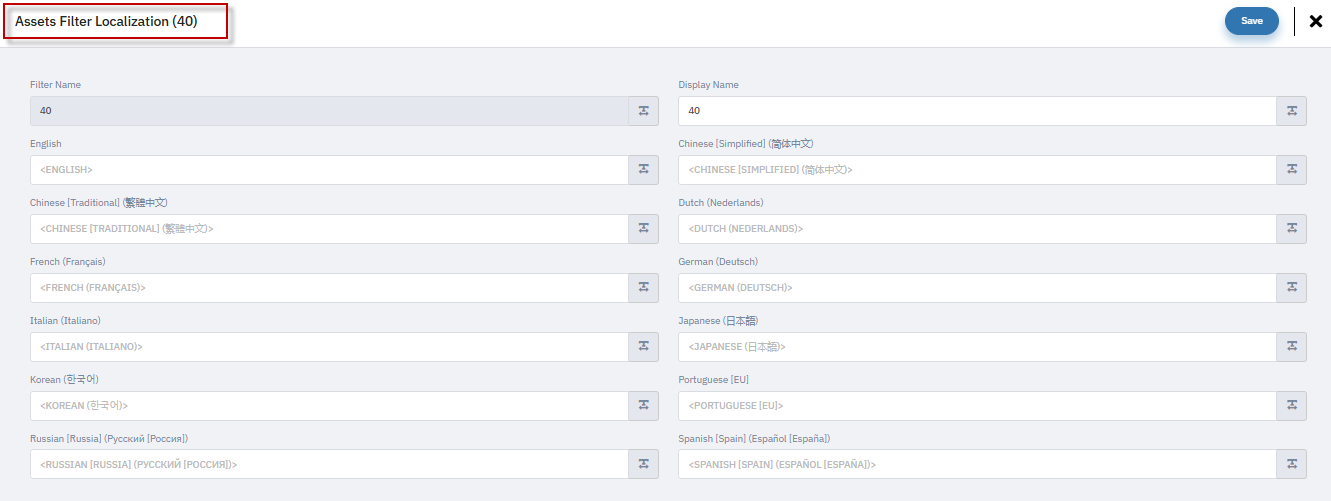Focus the Portuguese [EU] input field
Image resolution: width=1331 pixels, height=501 pixels.
point(976,406)
